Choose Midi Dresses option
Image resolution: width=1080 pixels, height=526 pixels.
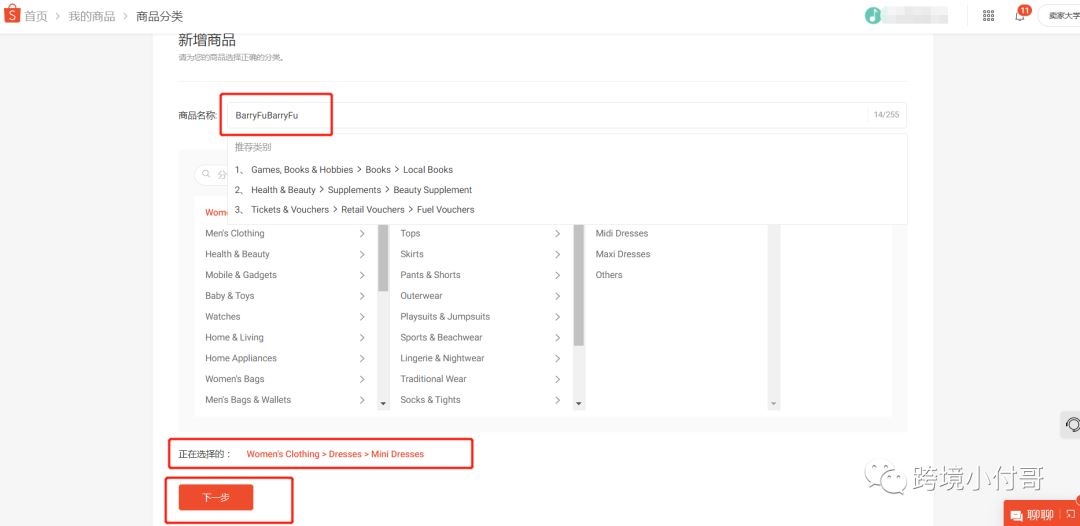(622, 233)
